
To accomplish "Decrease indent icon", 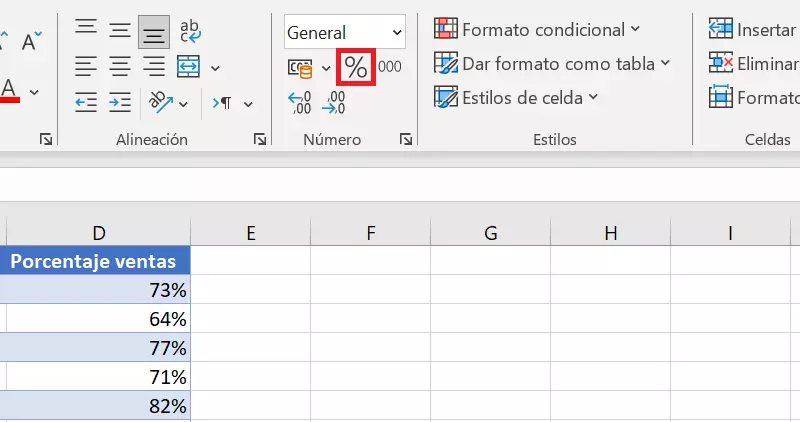I will point(86,103).
